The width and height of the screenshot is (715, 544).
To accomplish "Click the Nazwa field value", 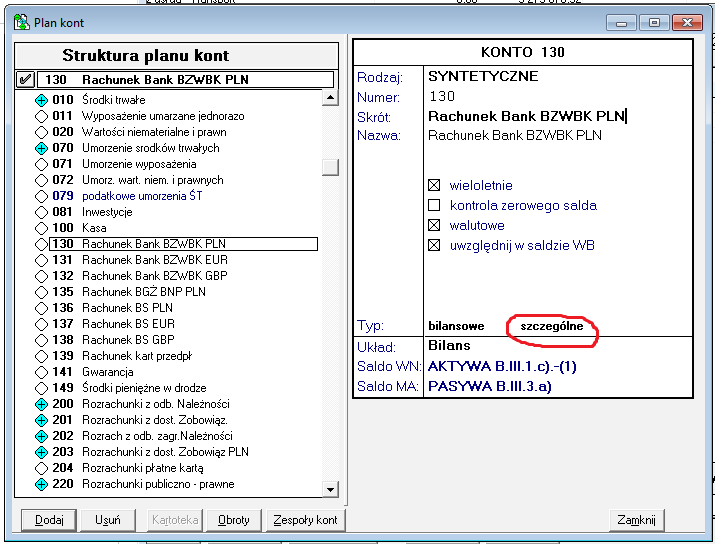I will pos(515,135).
